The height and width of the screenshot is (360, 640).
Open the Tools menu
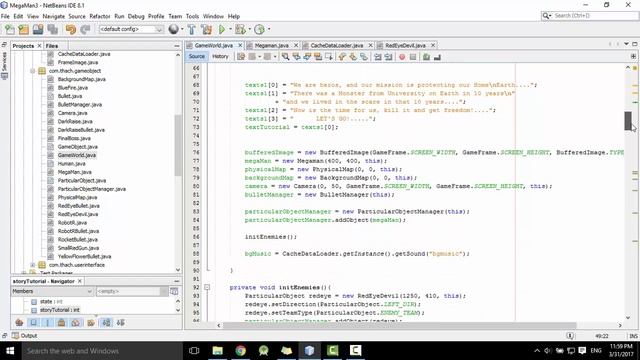pos(192,16)
